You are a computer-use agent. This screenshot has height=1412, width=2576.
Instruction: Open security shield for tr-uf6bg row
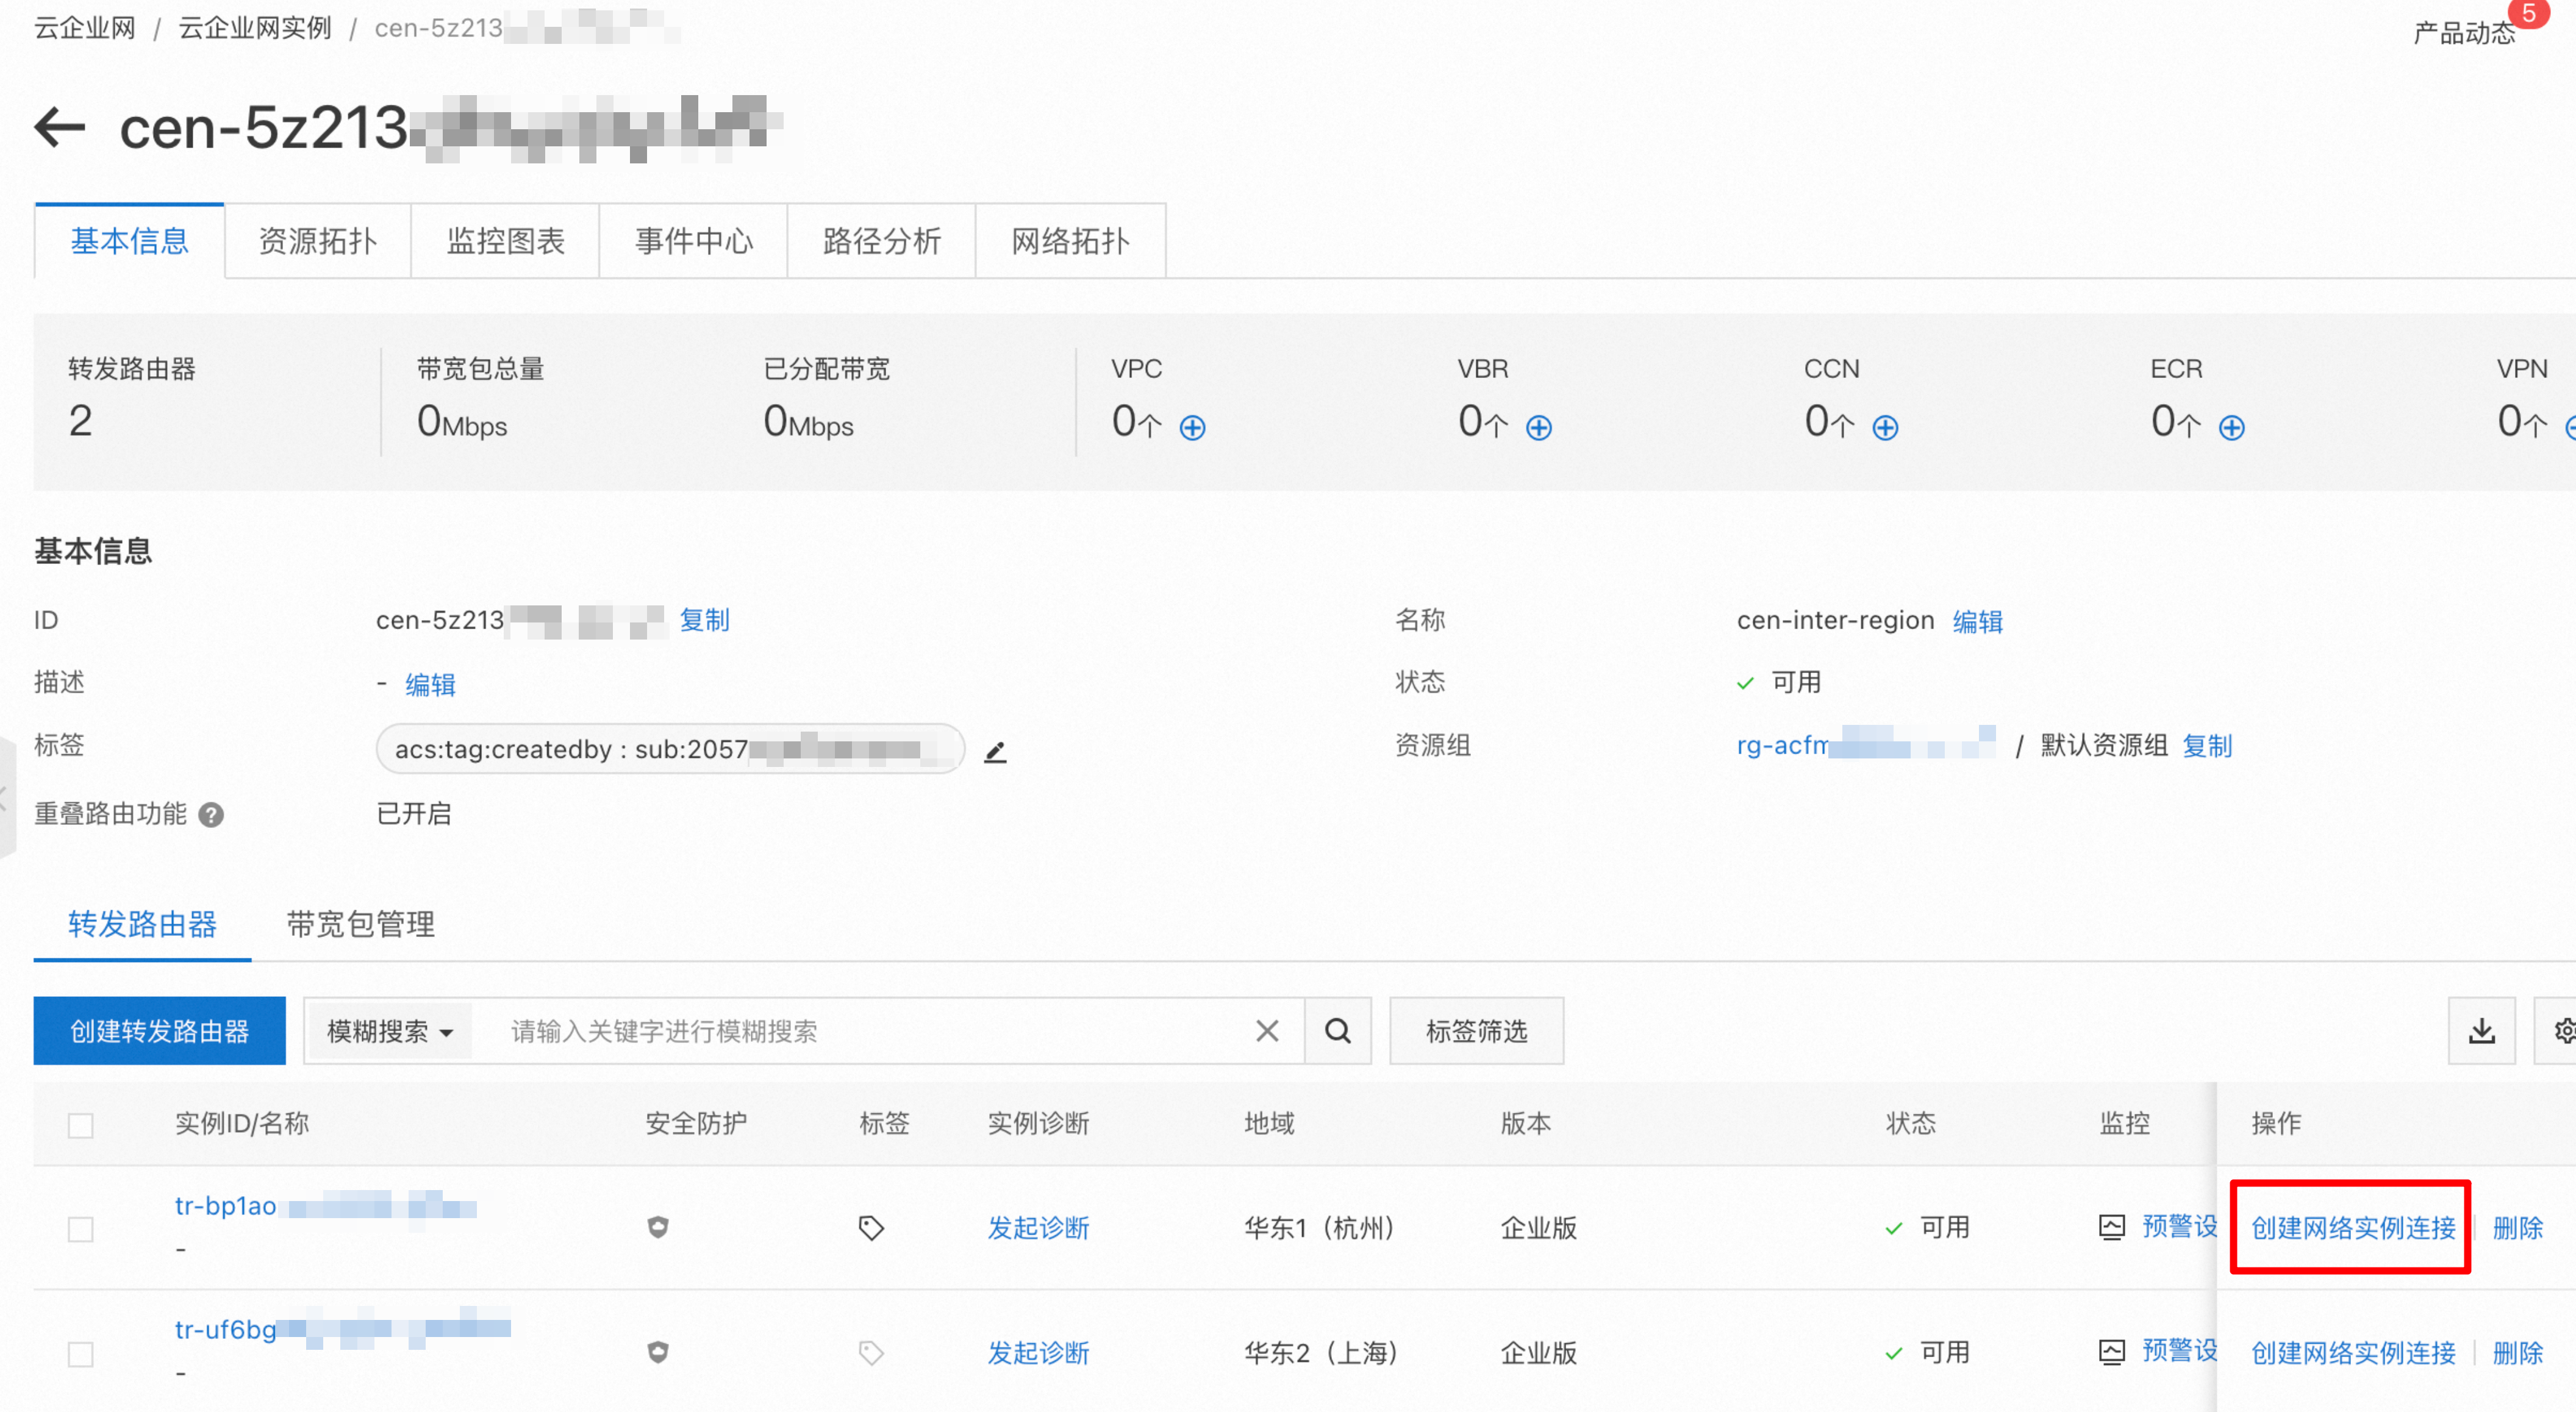[x=658, y=1352]
